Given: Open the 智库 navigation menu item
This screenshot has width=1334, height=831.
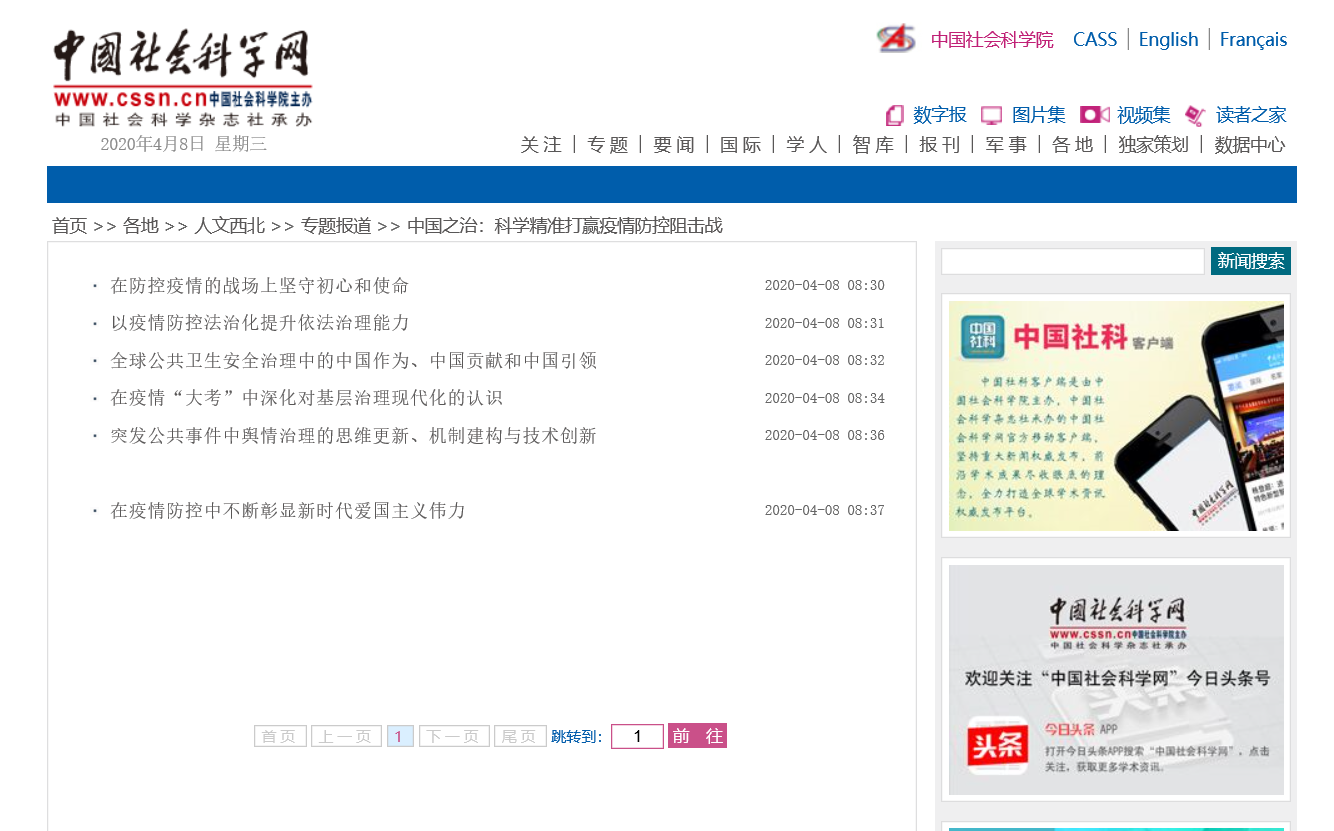Looking at the screenshot, I should 873,145.
